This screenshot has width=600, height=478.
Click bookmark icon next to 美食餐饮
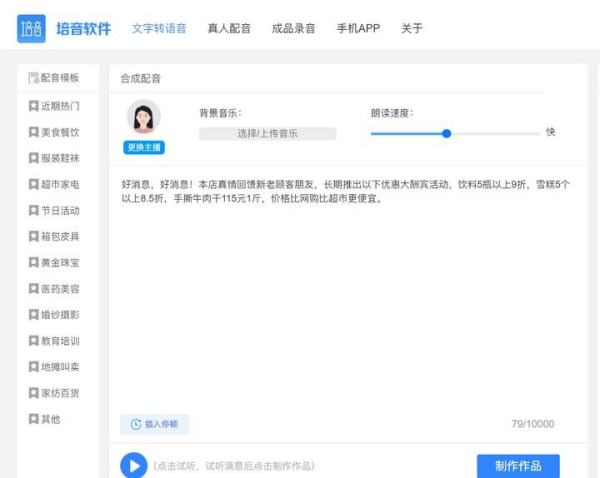(34, 132)
